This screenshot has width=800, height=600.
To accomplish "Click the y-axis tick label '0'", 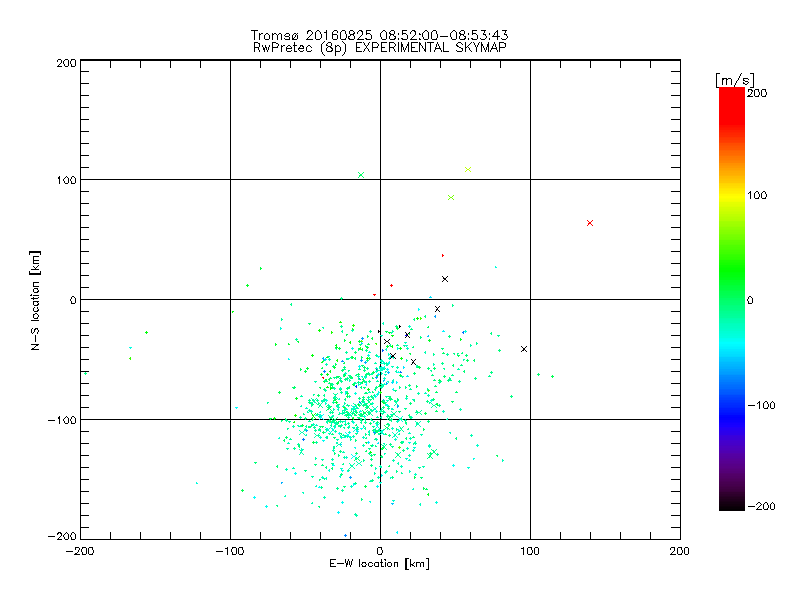I will 73,300.
